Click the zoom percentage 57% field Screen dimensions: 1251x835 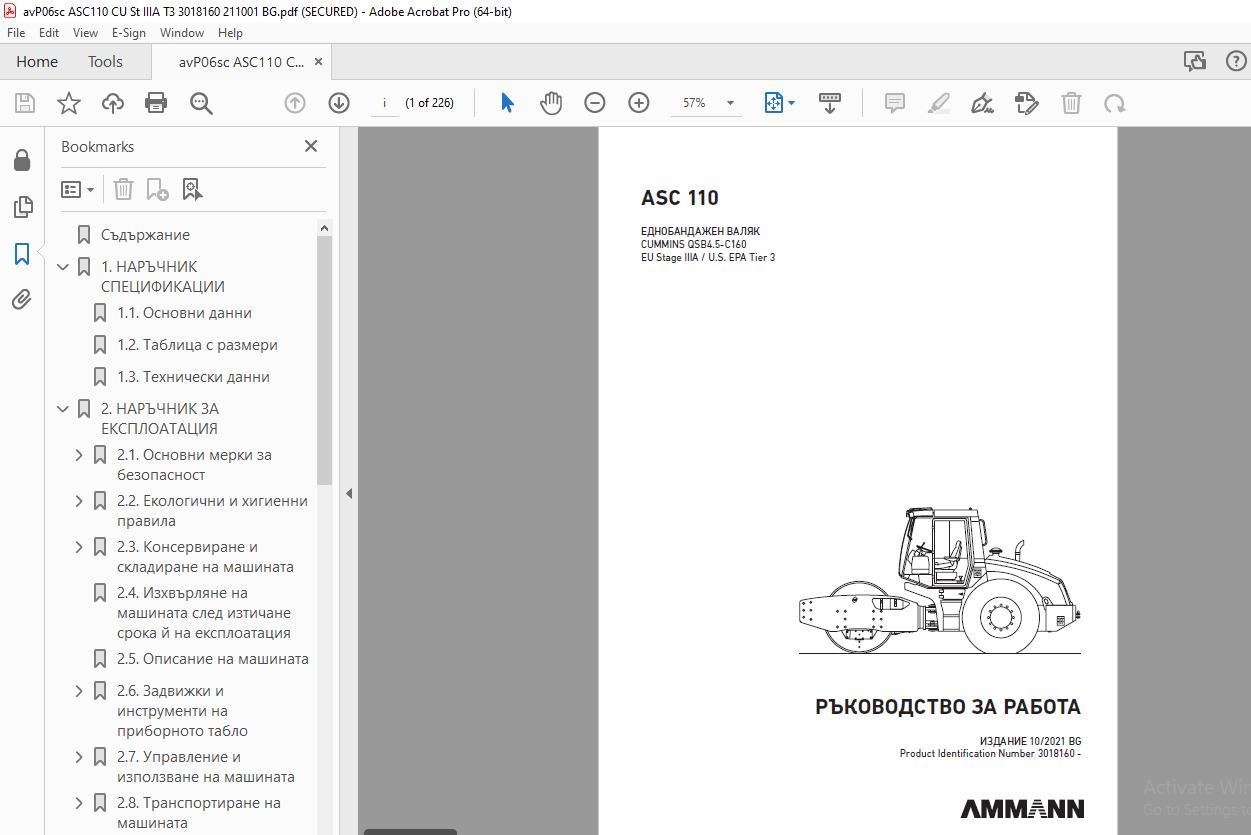pos(694,103)
